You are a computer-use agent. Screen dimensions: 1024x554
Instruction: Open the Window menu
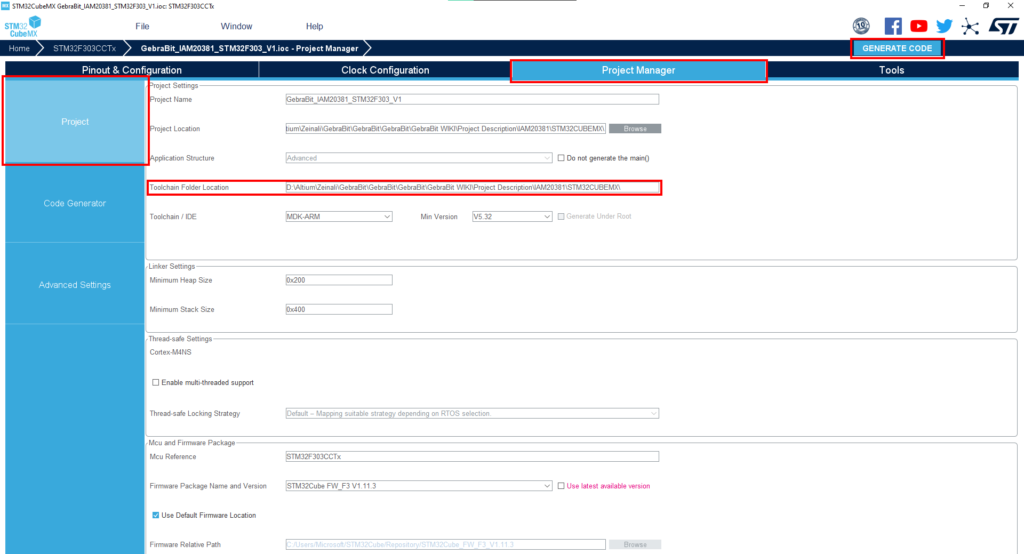pos(236,26)
